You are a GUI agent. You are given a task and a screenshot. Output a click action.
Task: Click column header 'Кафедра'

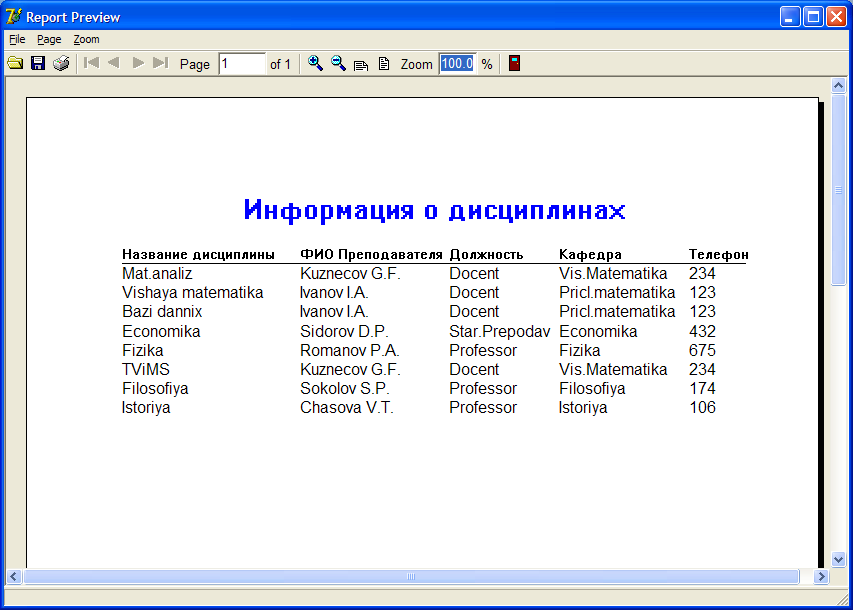[x=590, y=255]
